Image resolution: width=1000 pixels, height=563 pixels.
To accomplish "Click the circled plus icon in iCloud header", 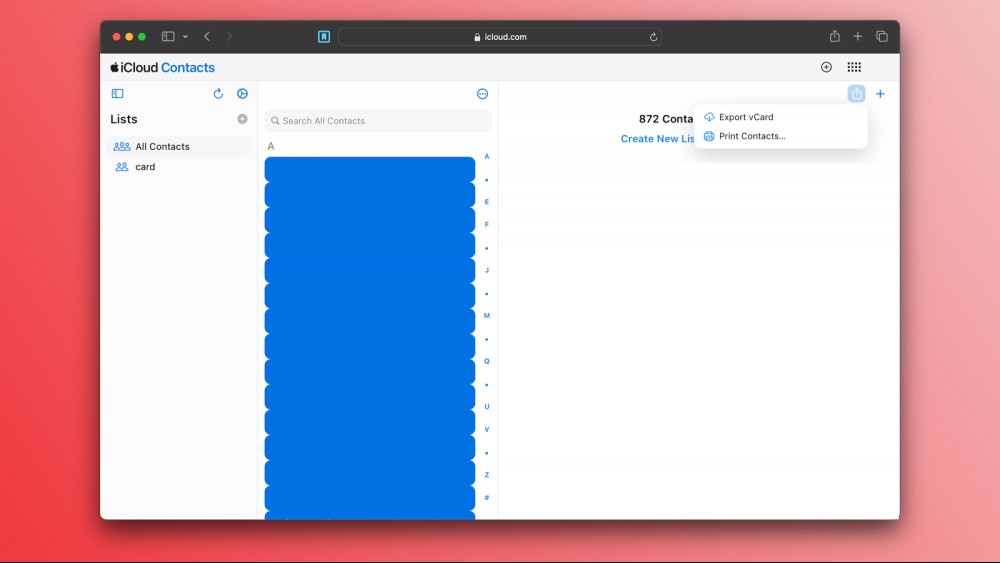I will (826, 67).
